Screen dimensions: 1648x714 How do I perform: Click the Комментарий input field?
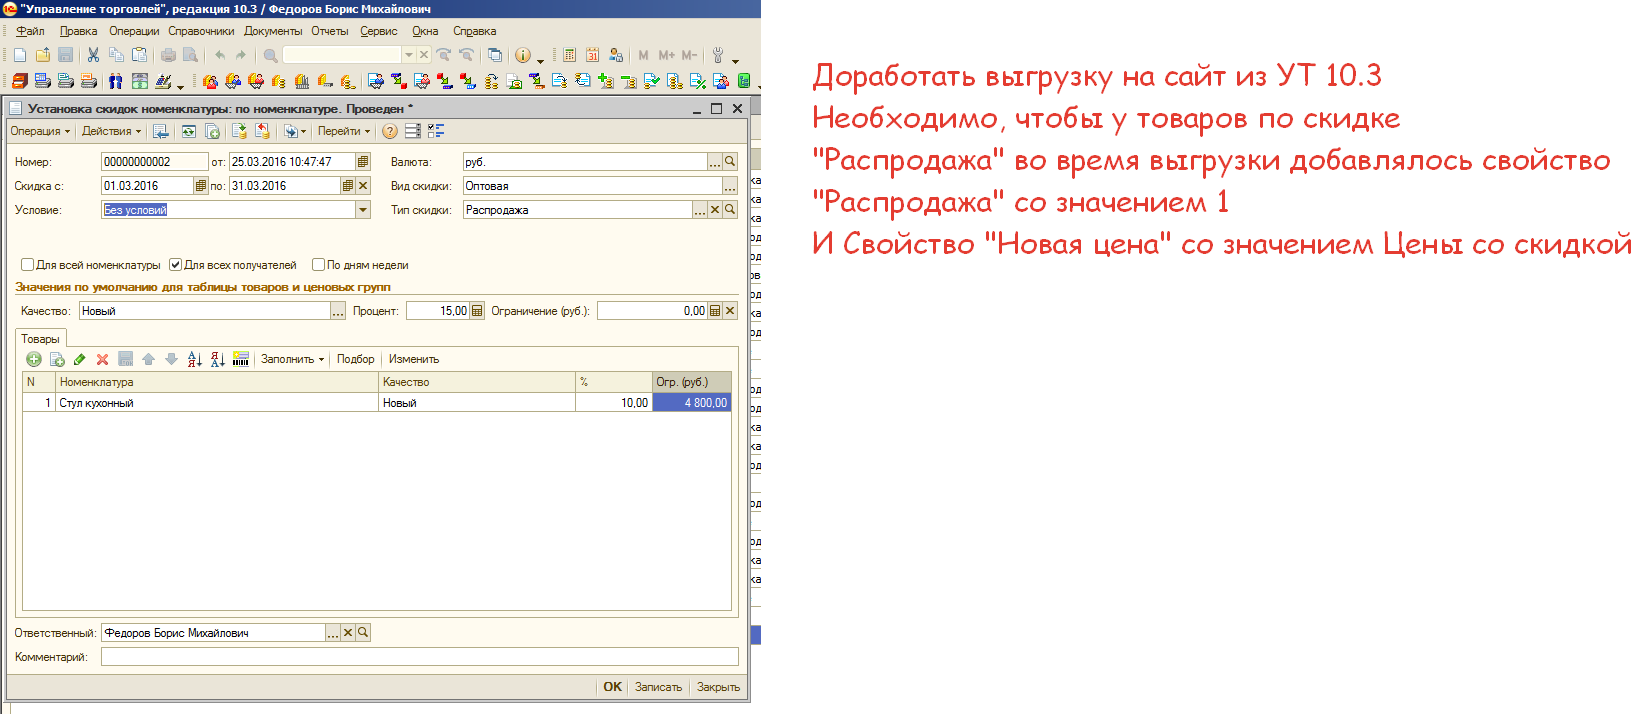point(419,657)
